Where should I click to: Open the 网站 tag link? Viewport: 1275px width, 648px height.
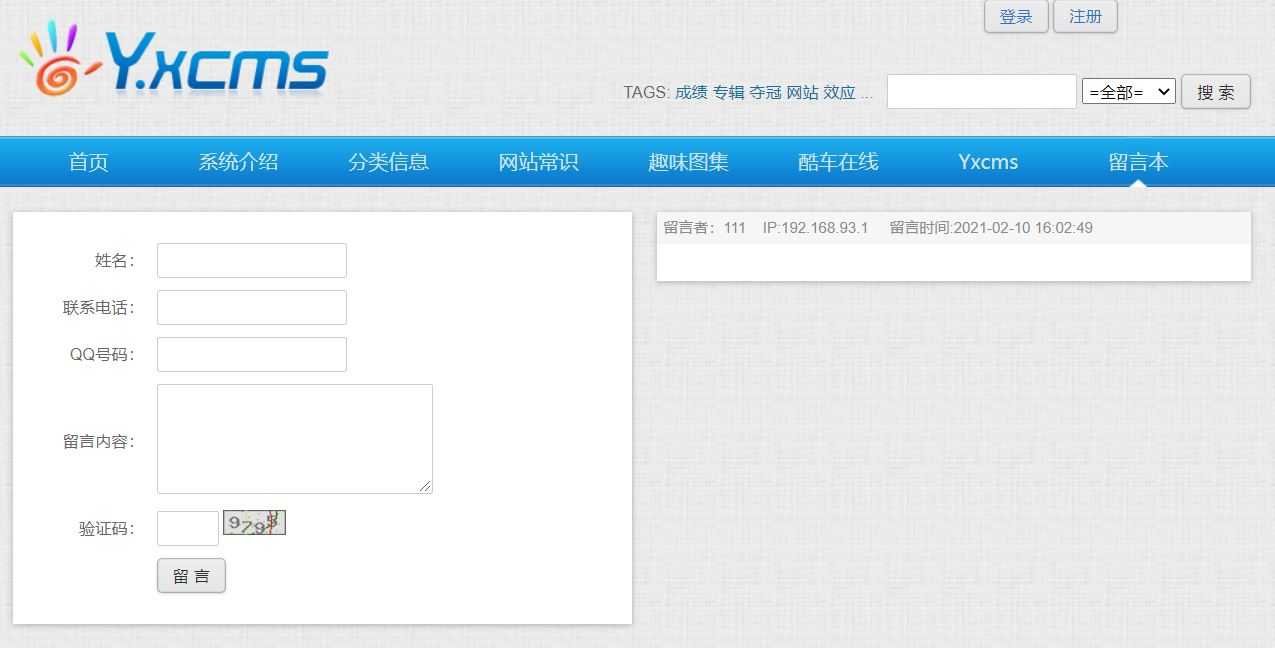(x=802, y=92)
